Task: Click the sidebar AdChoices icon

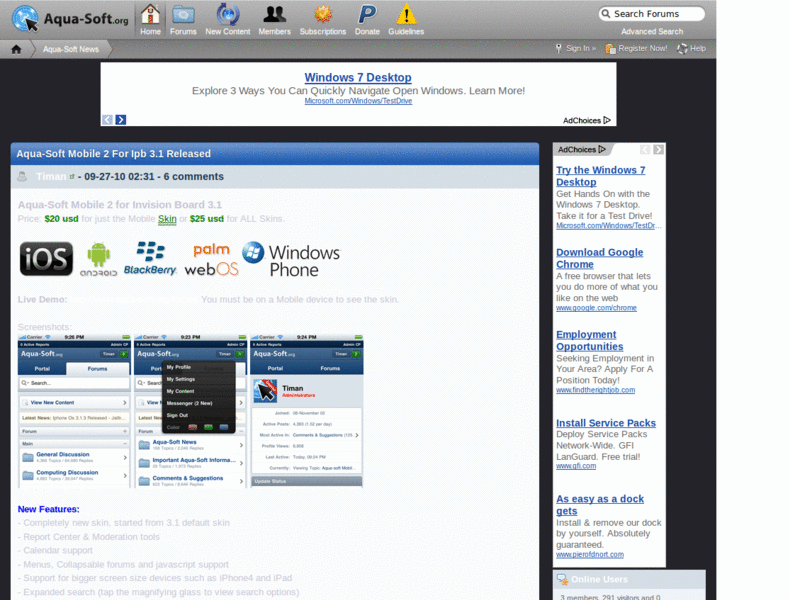Action: click(602, 149)
